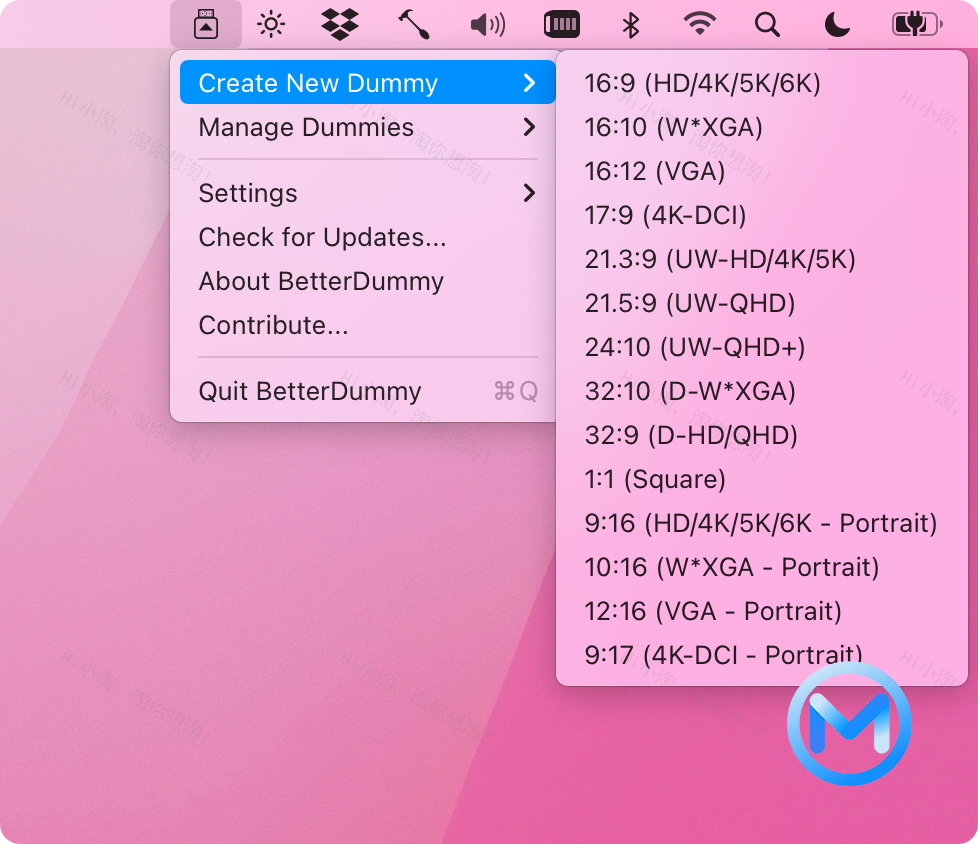Image resolution: width=978 pixels, height=844 pixels.
Task: Select 9:16 Portrait aspect ratio
Action: click(761, 523)
